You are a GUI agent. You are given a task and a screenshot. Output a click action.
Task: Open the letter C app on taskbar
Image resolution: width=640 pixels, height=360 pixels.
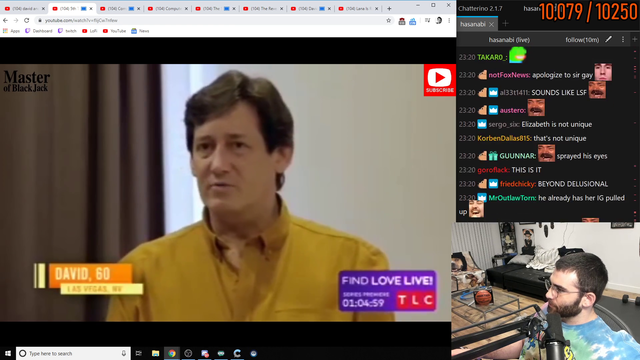[237, 353]
